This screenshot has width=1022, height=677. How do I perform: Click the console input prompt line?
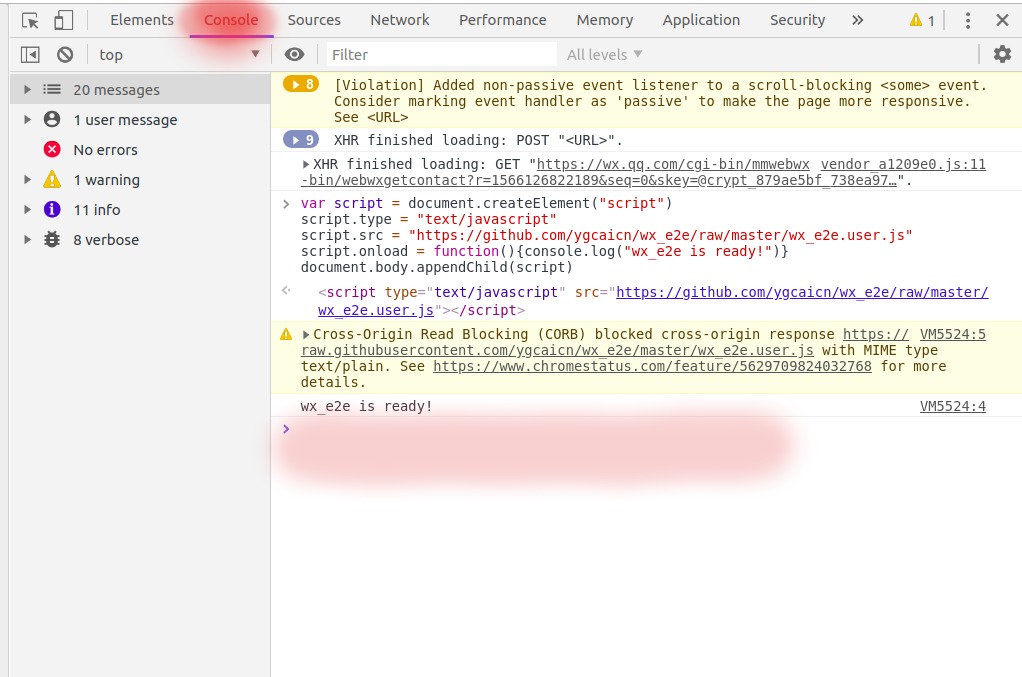coord(645,429)
